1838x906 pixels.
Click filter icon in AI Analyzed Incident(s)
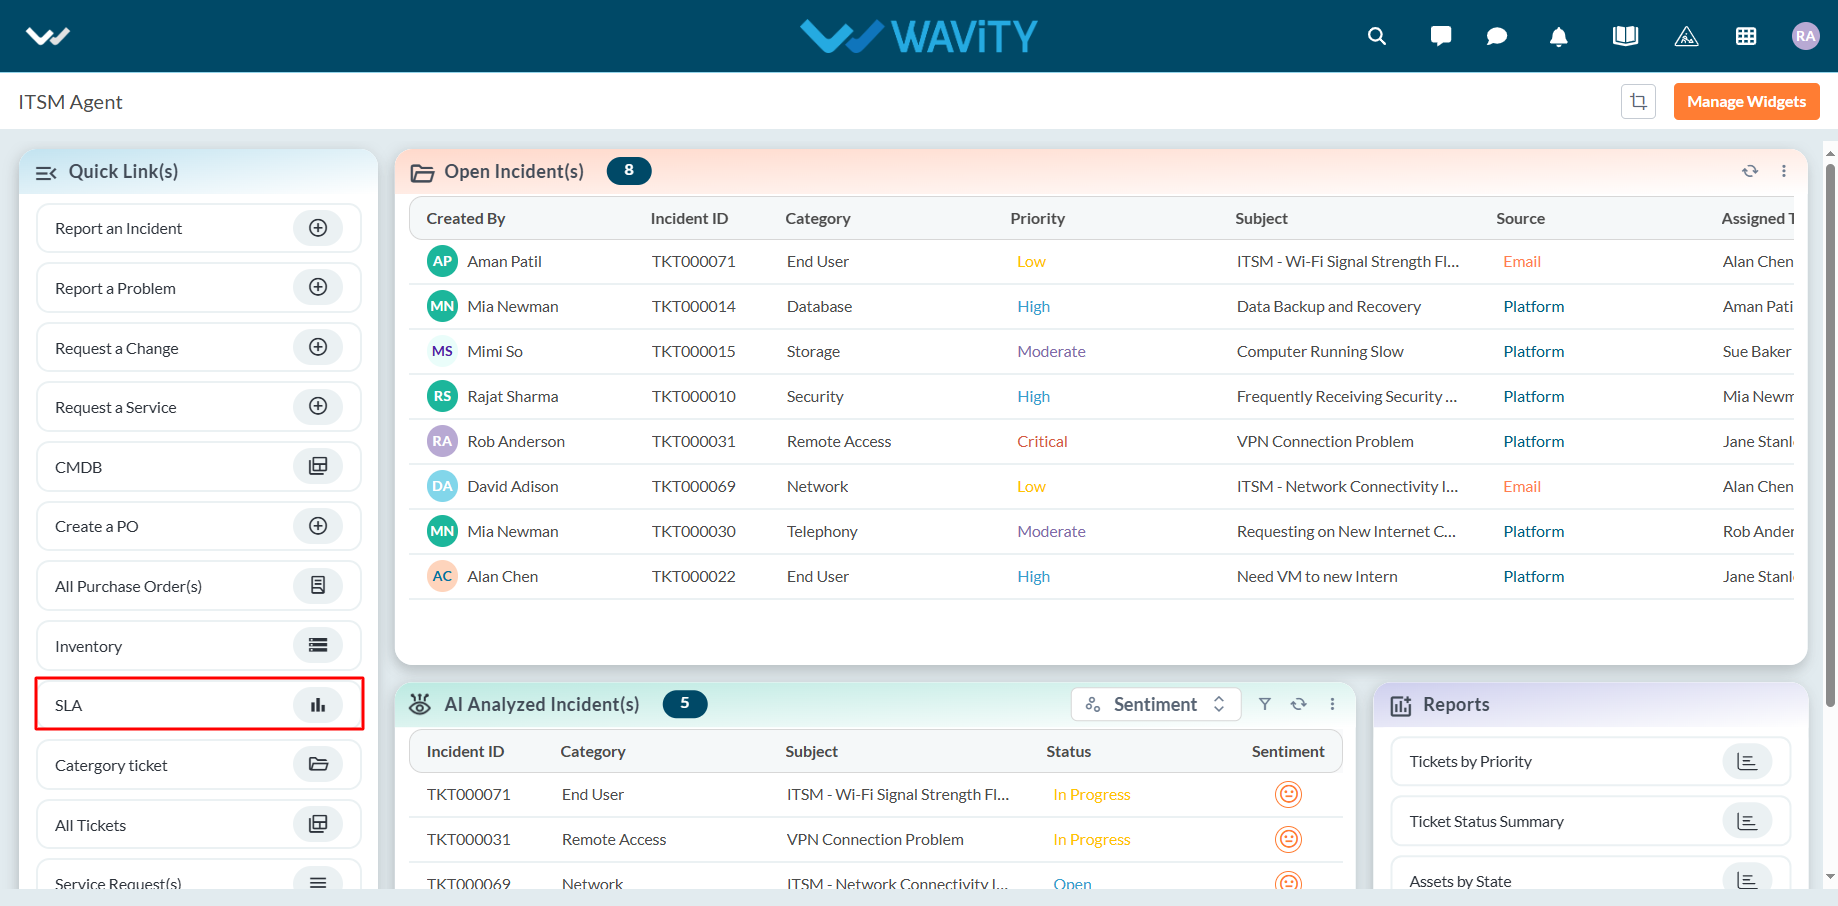[x=1265, y=704]
